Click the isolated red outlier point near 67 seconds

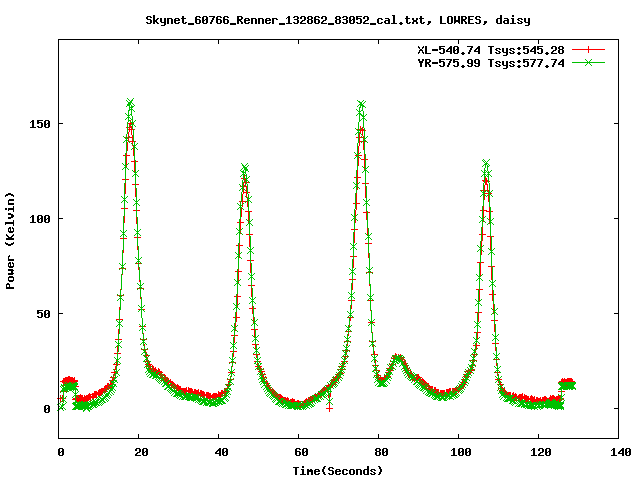point(329,408)
